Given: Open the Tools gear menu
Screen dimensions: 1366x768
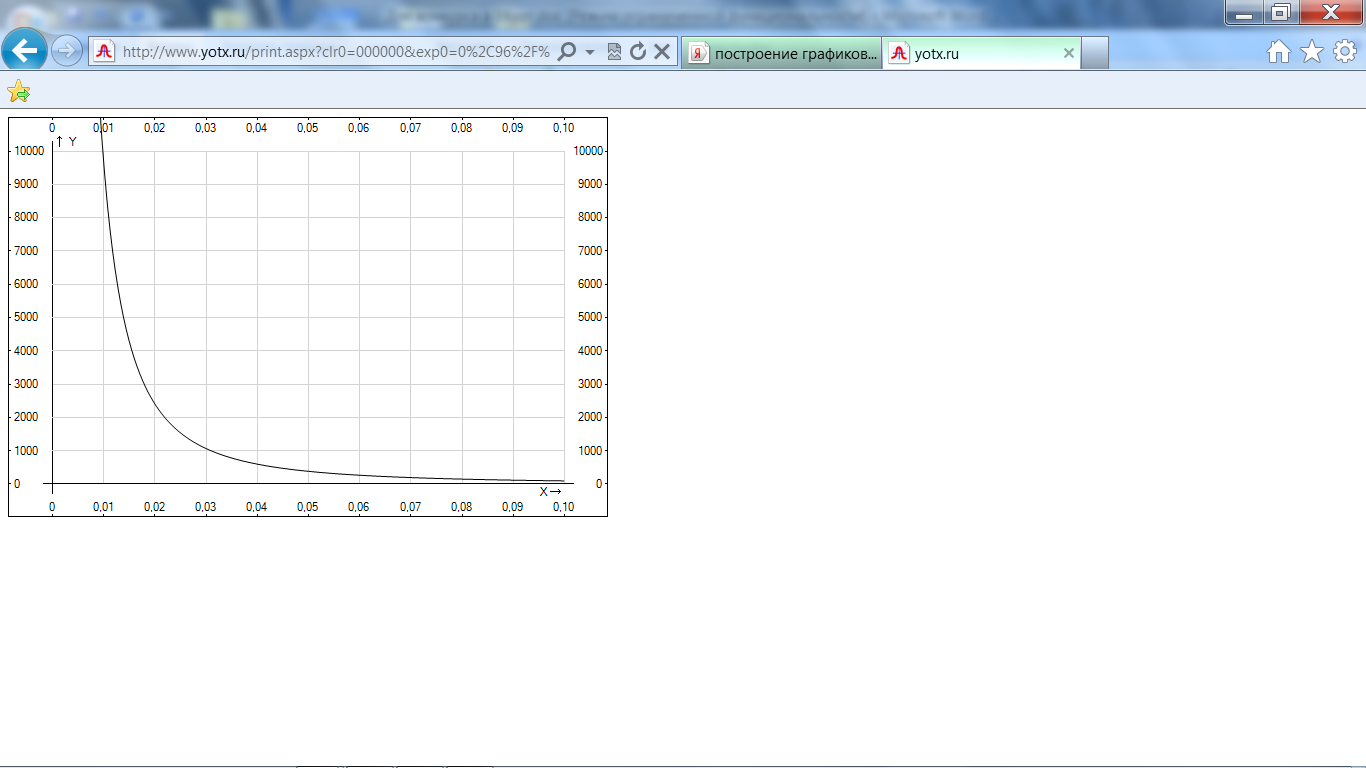Looking at the screenshot, I should point(1345,52).
